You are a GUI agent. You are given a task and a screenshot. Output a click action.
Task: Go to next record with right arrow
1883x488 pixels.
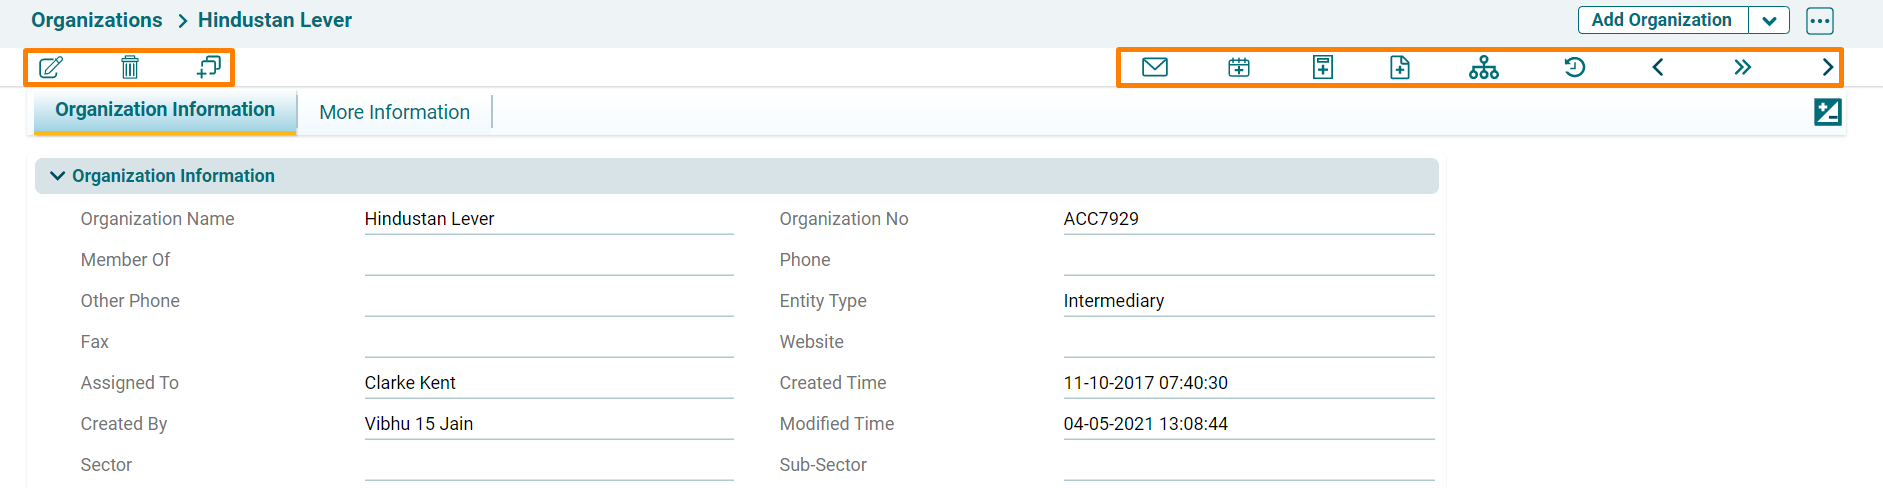point(1827,68)
